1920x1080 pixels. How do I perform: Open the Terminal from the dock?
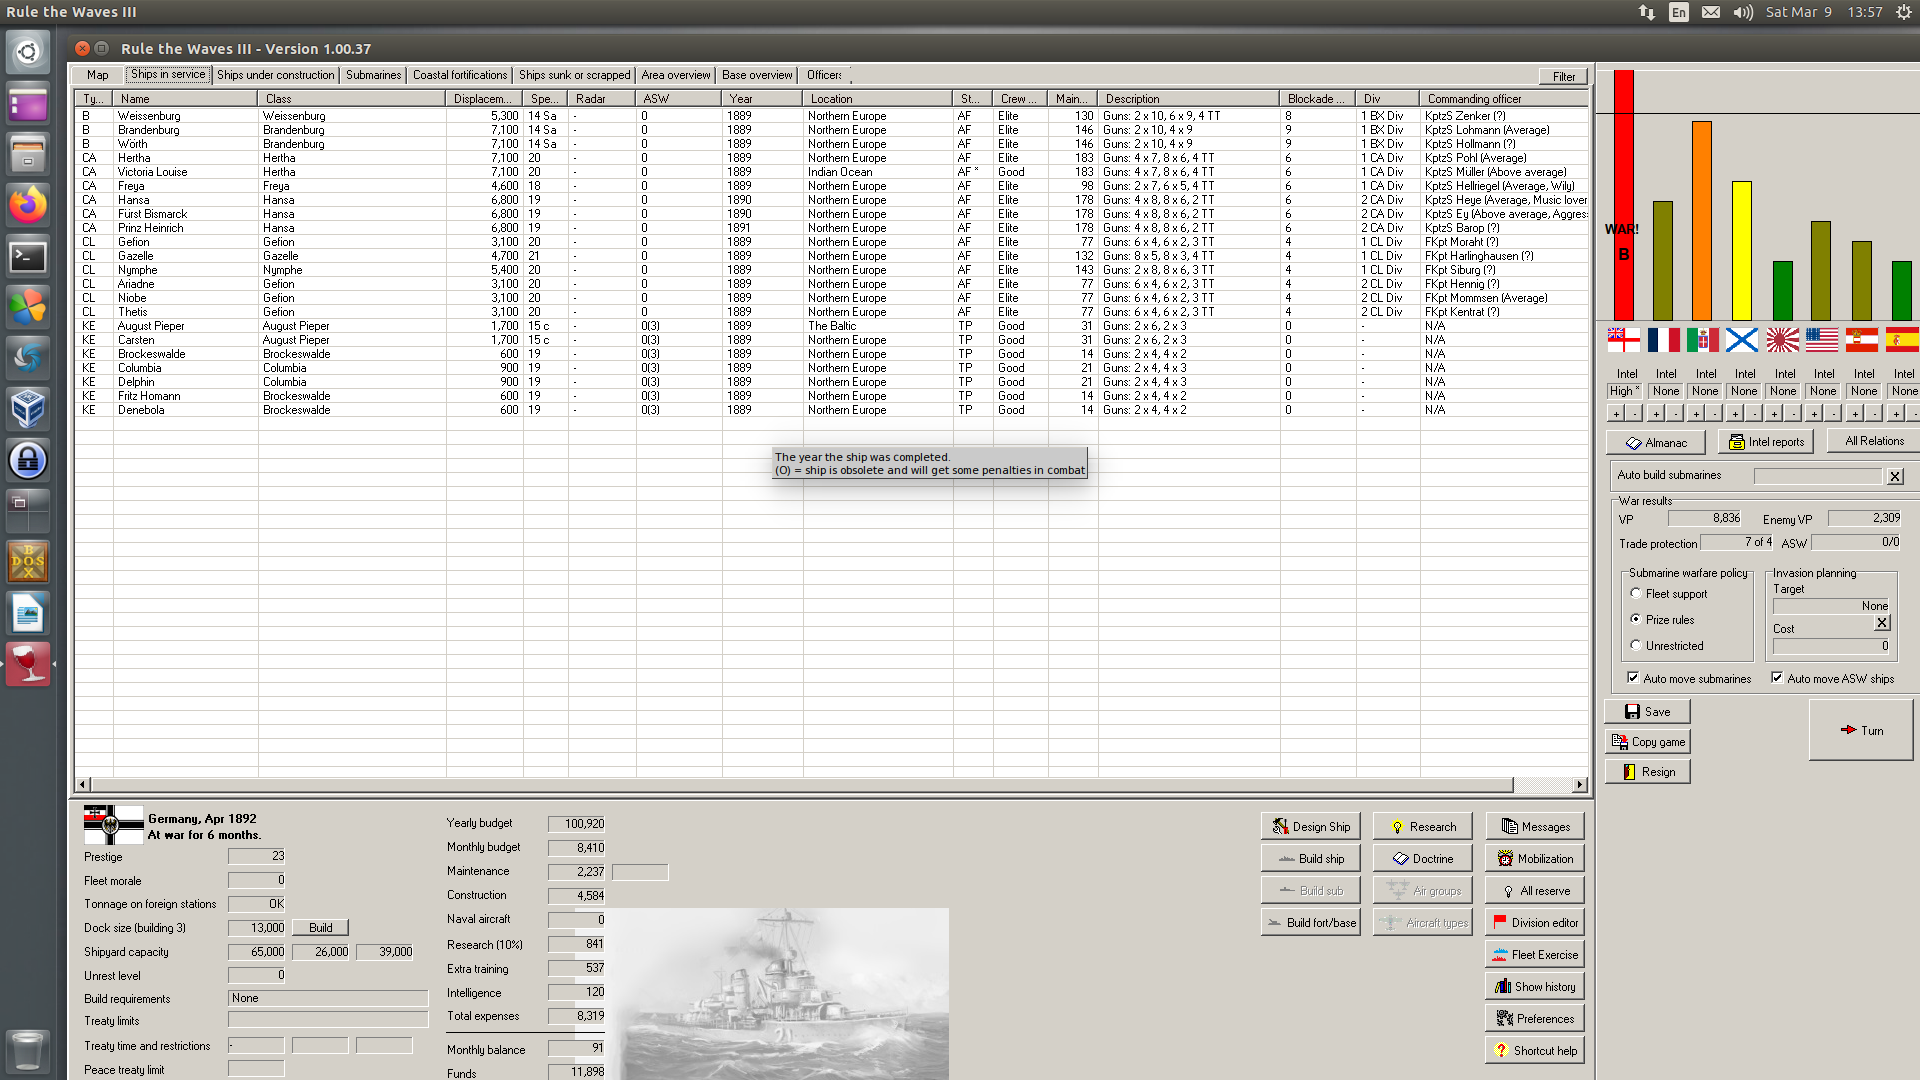click(28, 257)
